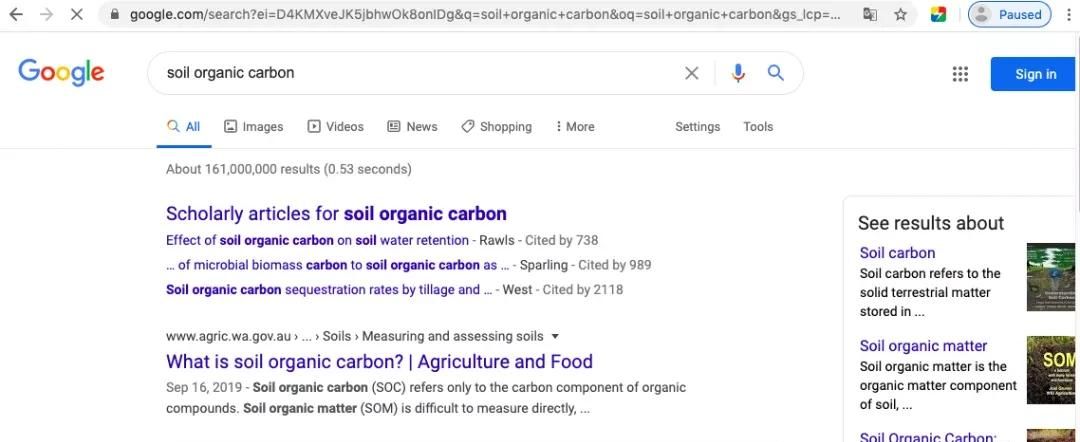1080x442 pixels.
Task: Expand the dropdown arrow beside agric.wa.gov.au URL
Action: [x=556, y=337]
